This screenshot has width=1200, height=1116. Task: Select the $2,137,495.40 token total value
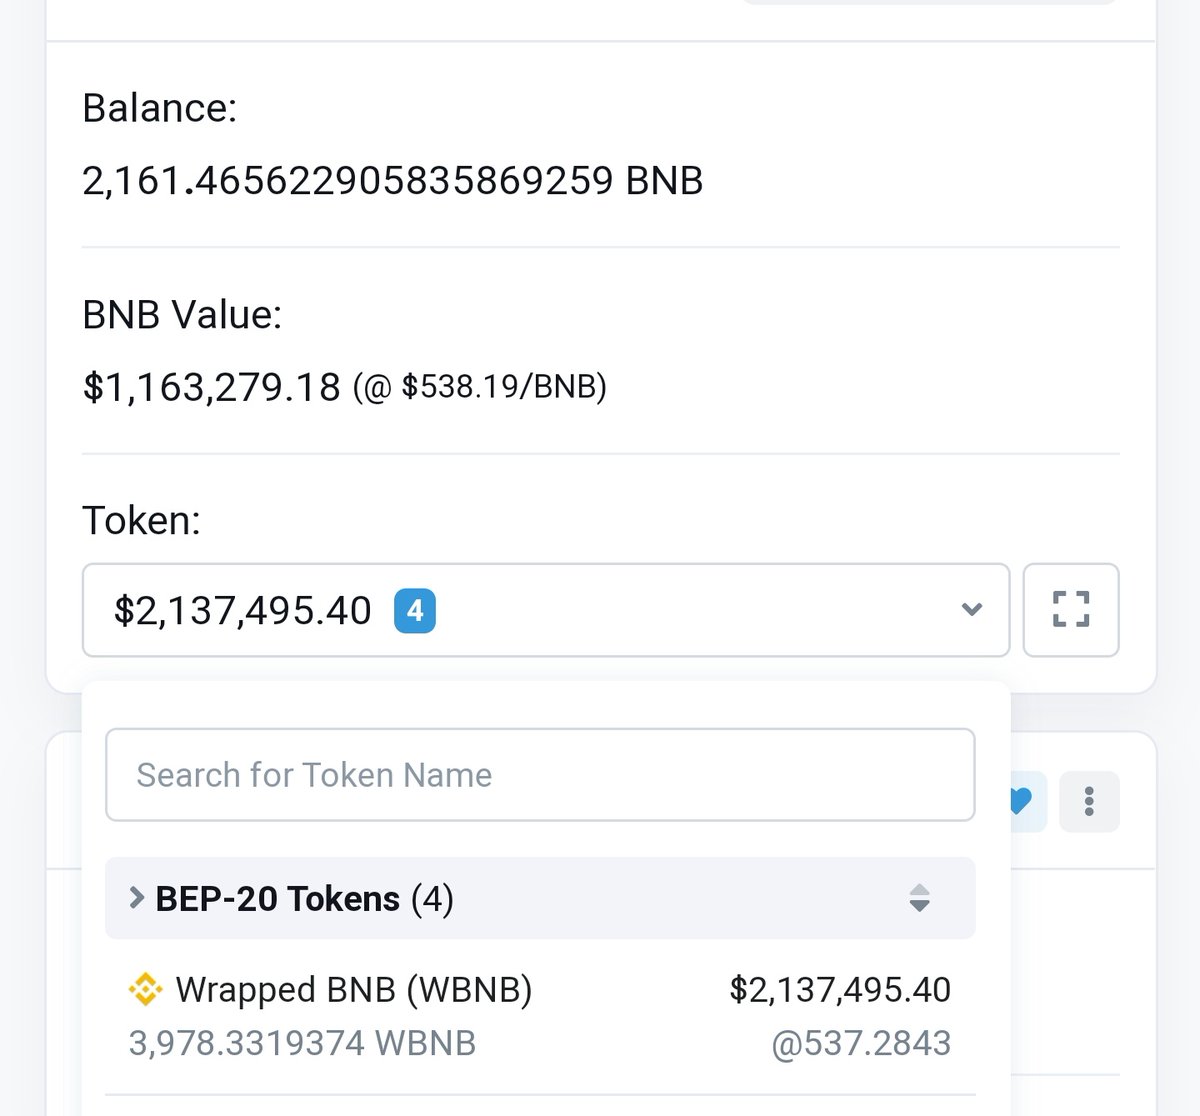click(243, 610)
